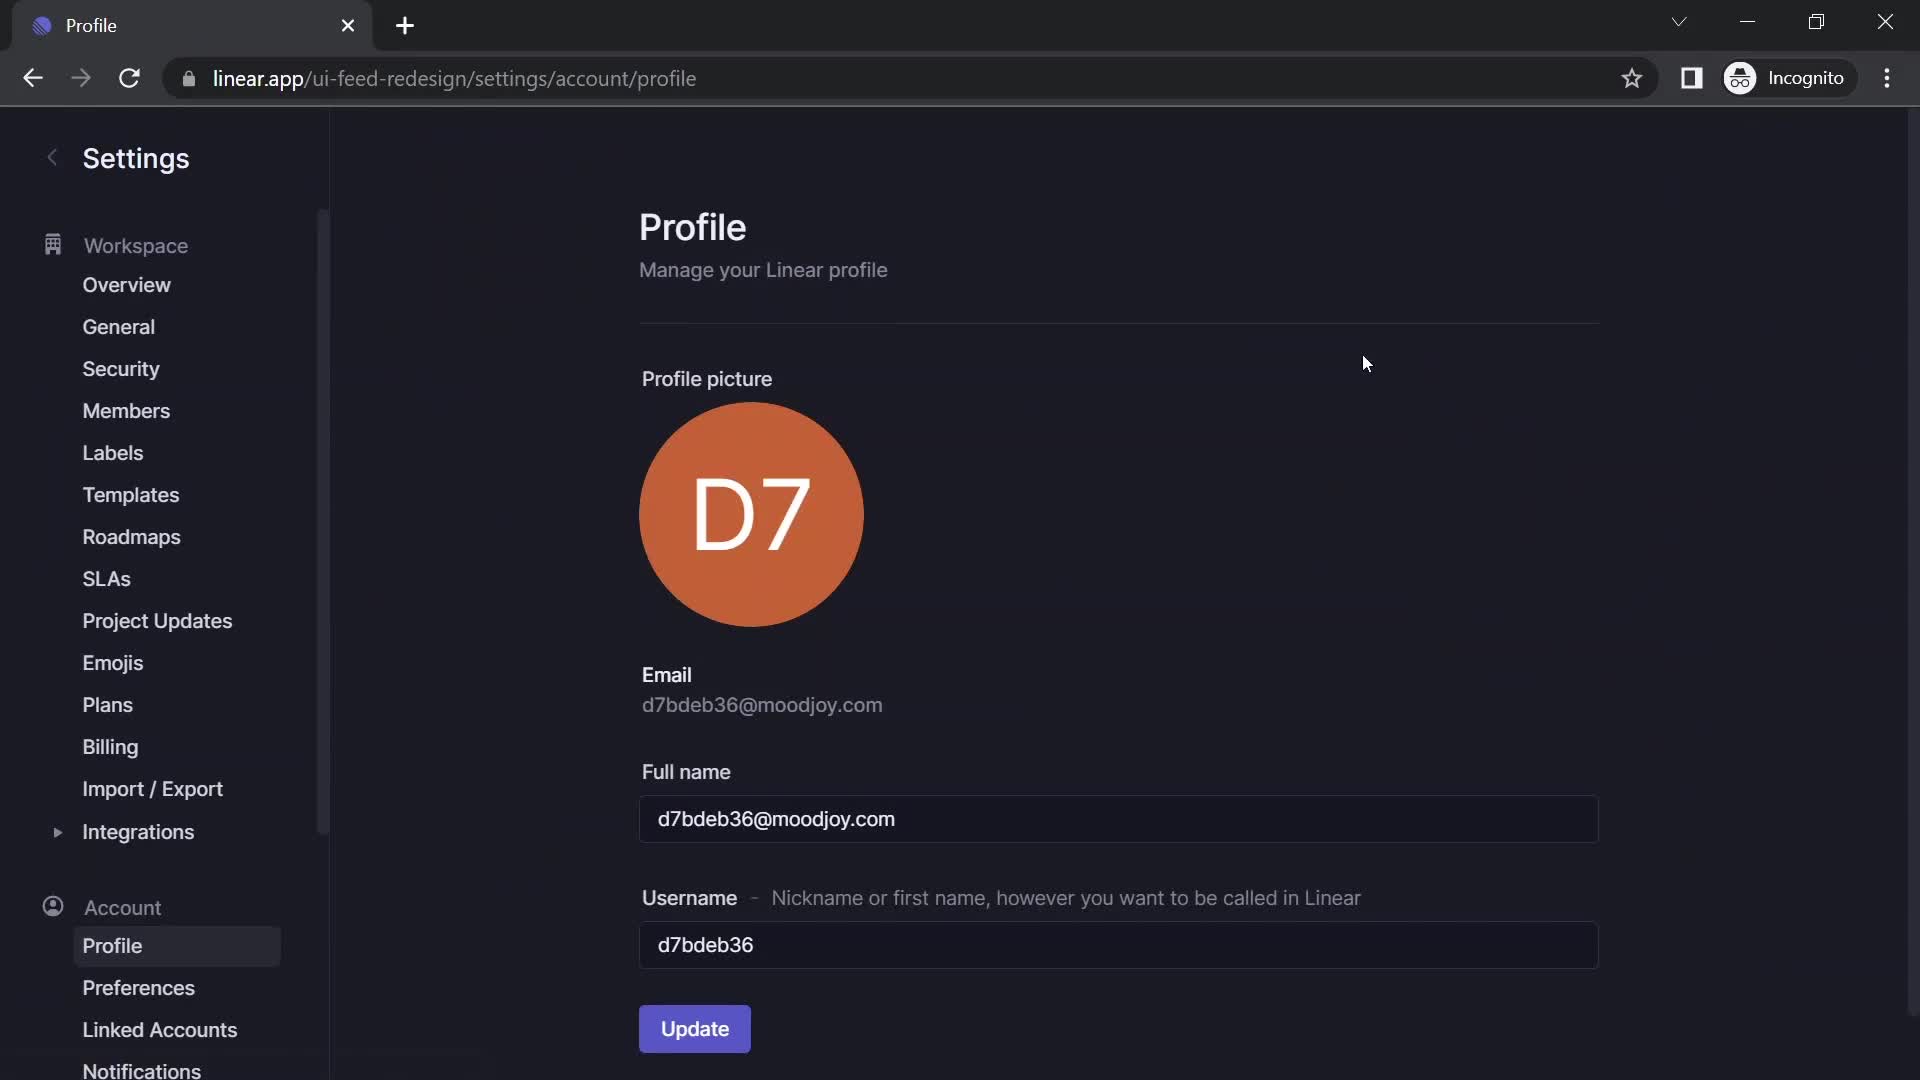Click the split screen browser icon
Screen dimensions: 1920x1080
pos(1692,76)
